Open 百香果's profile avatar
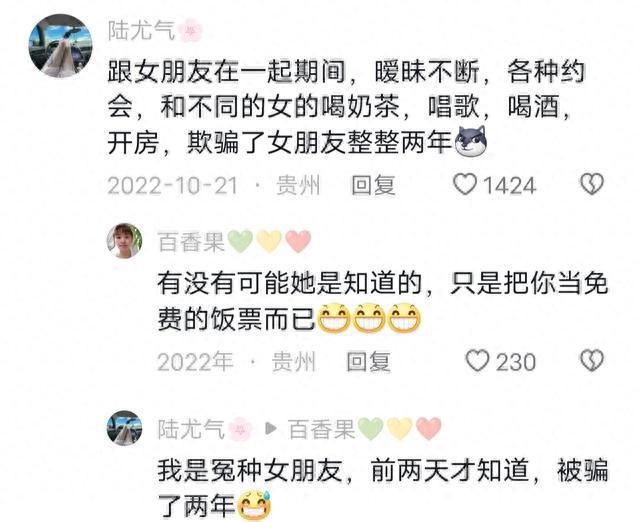The width and height of the screenshot is (640, 522). pyautogui.click(x=124, y=241)
